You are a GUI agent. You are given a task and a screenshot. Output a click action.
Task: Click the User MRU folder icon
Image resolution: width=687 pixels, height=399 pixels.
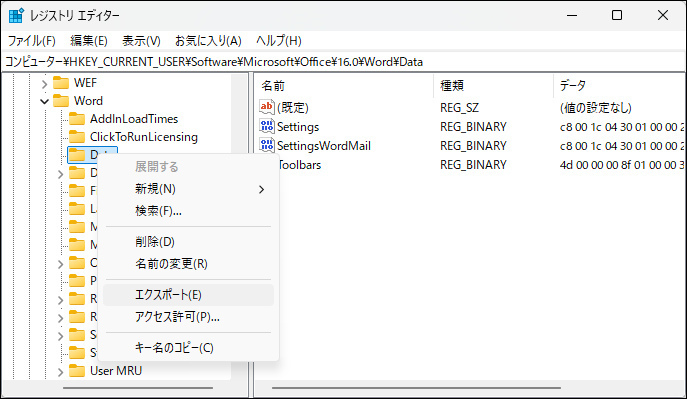(77, 371)
